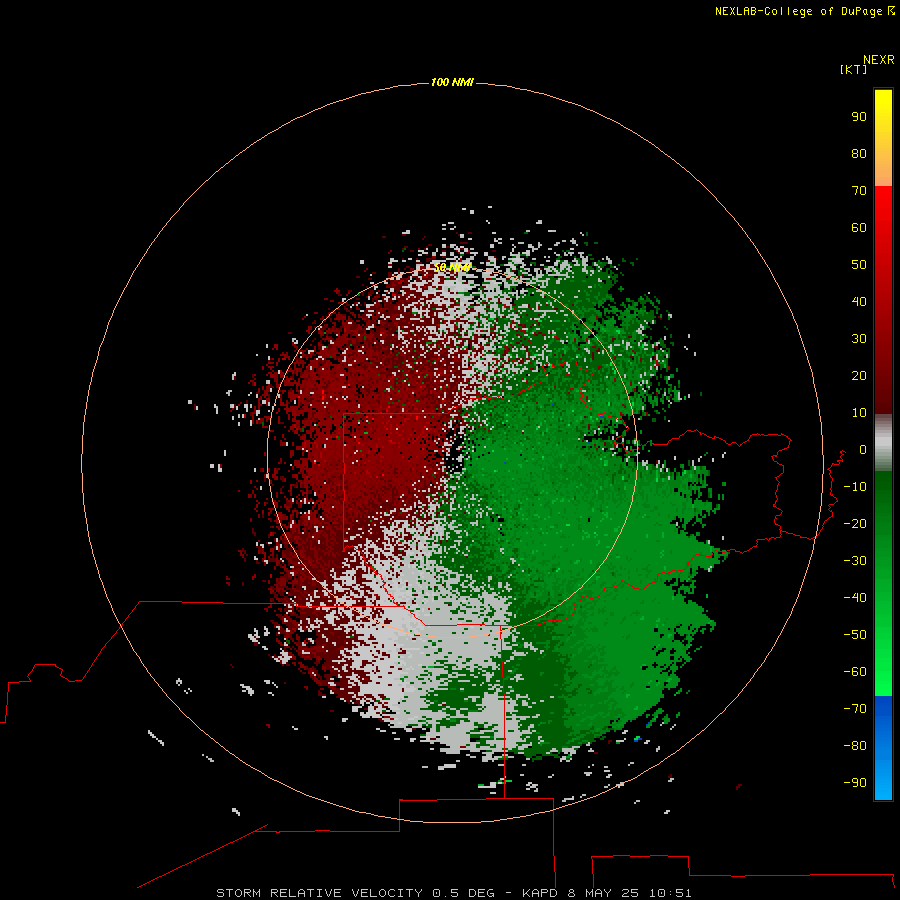This screenshot has height=900, width=900.
Task: Click the -40 value on velocity scale
Action: click(x=855, y=598)
